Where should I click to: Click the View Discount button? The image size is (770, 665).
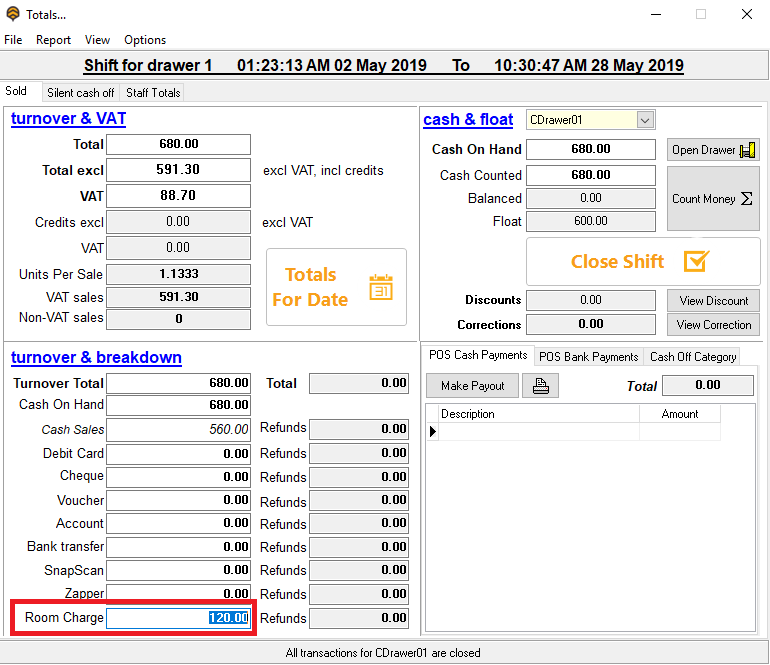point(713,301)
